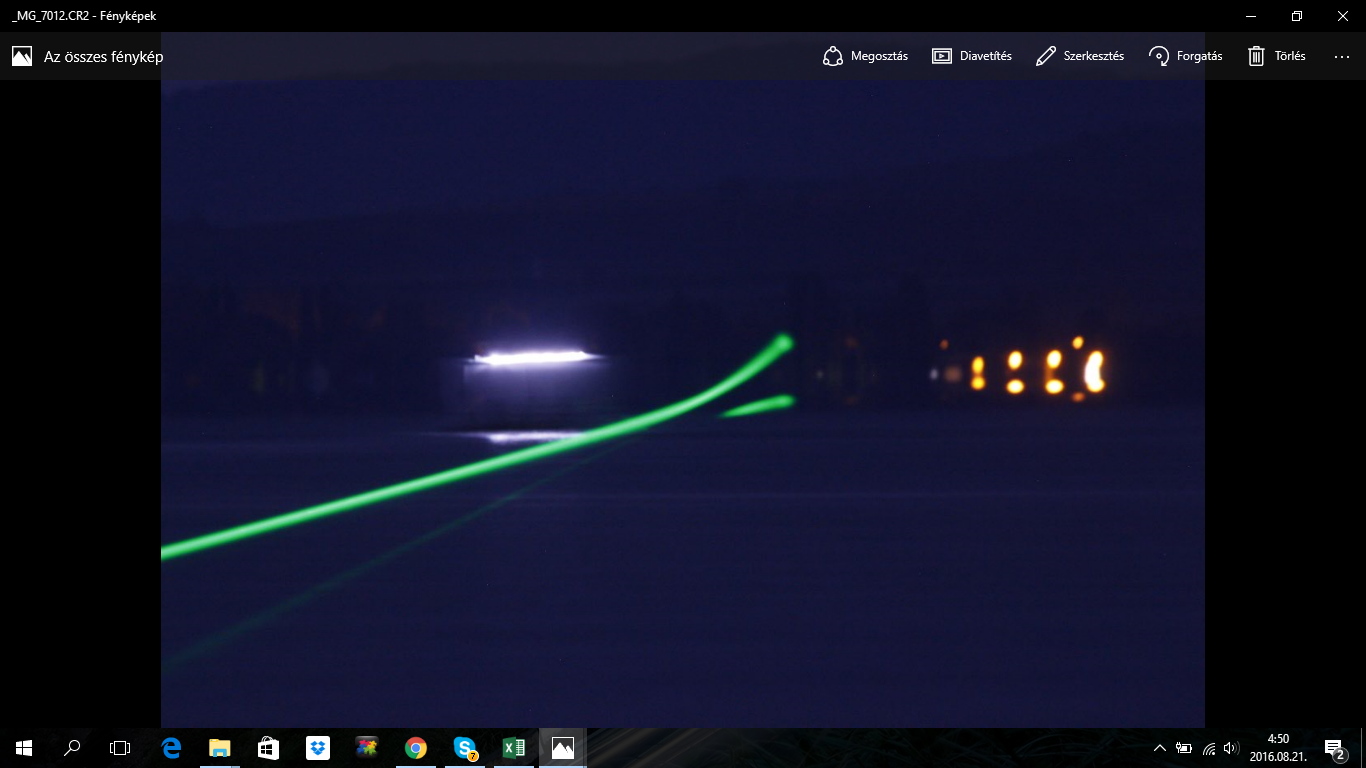Go back to Az összes fénykép
This screenshot has width=1366, height=768.
click(88, 56)
